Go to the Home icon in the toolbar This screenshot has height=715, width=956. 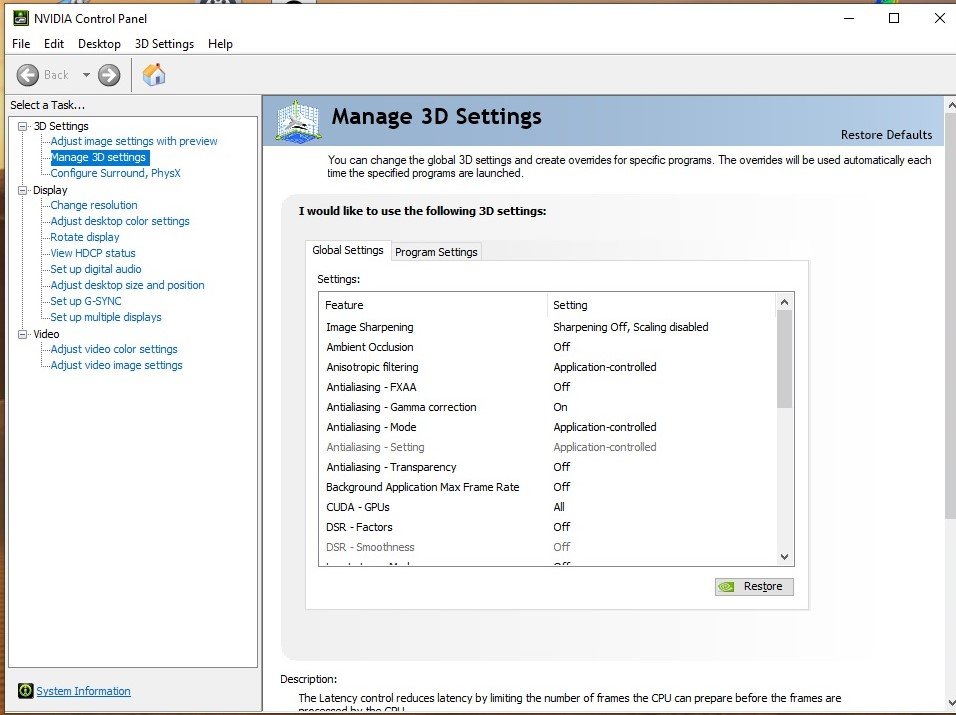154,75
